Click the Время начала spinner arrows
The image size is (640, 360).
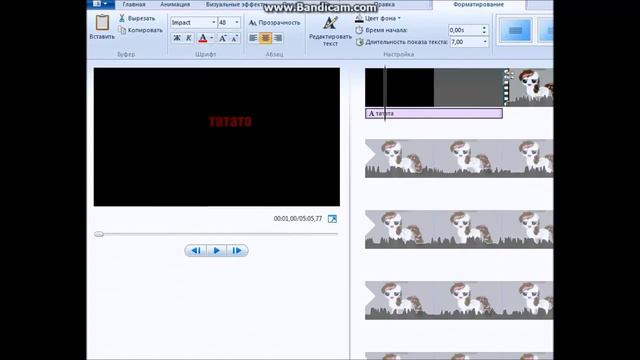pyautogui.click(x=484, y=30)
